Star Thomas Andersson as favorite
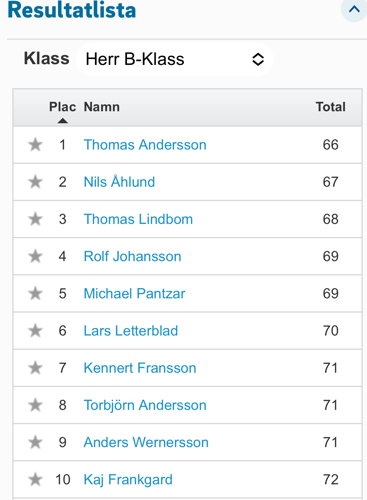The width and height of the screenshot is (367, 500). (x=35, y=145)
